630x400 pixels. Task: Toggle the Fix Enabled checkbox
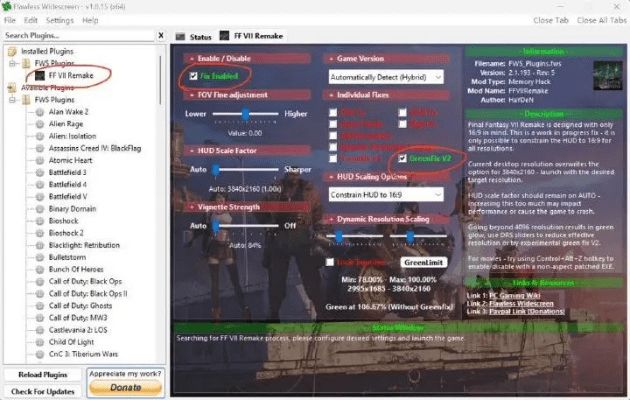pyautogui.click(x=193, y=76)
